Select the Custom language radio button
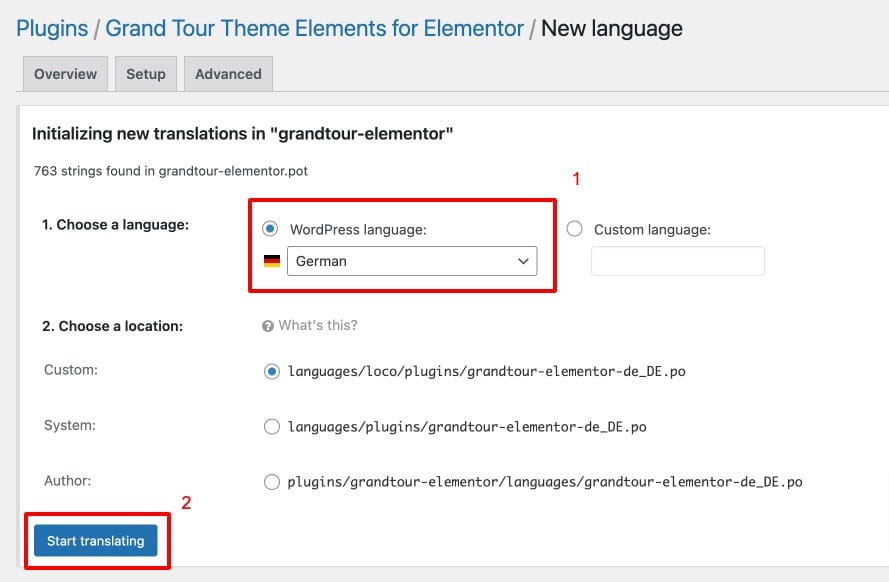889x582 pixels. [x=574, y=228]
